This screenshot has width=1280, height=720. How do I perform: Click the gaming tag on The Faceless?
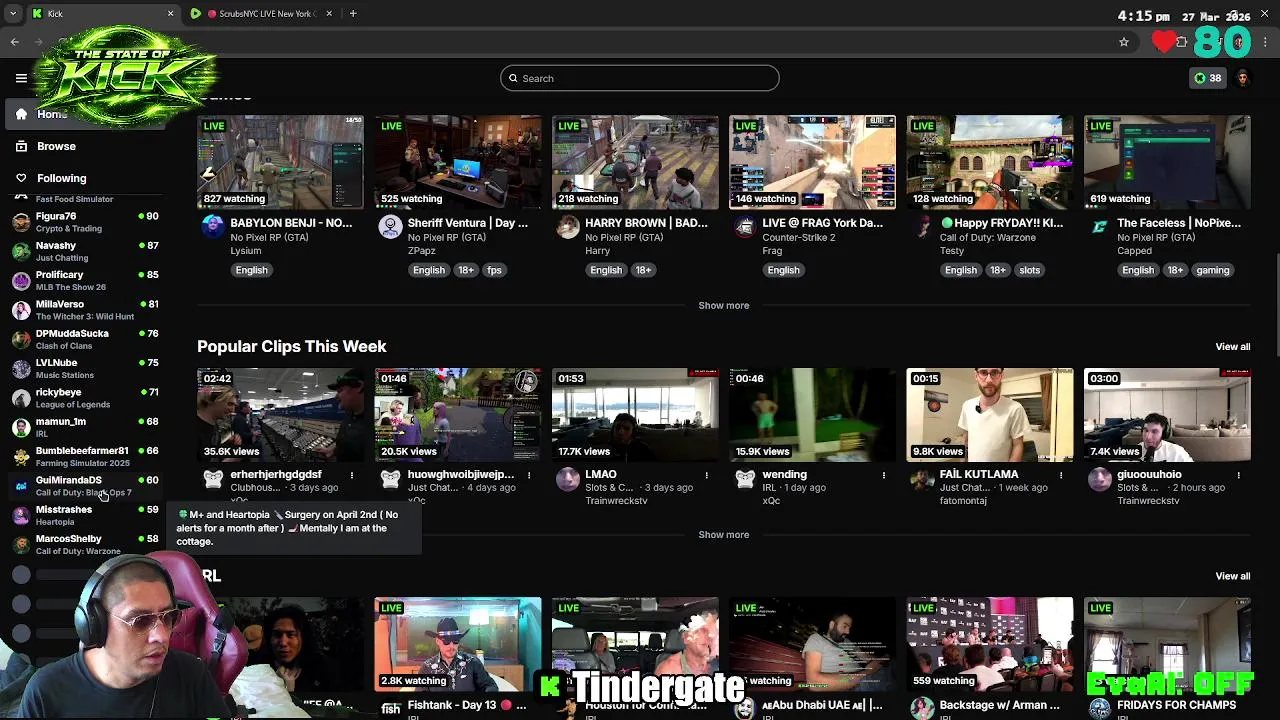pyautogui.click(x=1212, y=270)
